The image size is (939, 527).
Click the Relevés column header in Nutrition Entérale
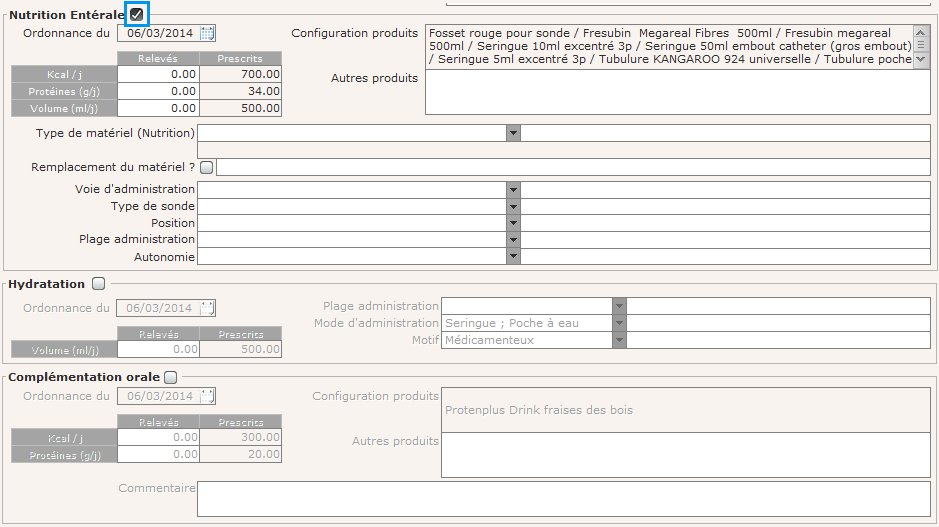(158, 58)
